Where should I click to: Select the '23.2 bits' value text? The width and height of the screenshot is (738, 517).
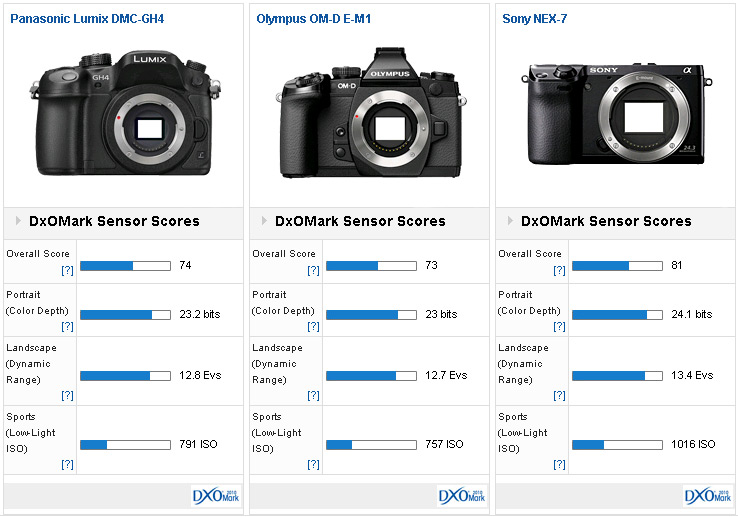tap(200, 314)
